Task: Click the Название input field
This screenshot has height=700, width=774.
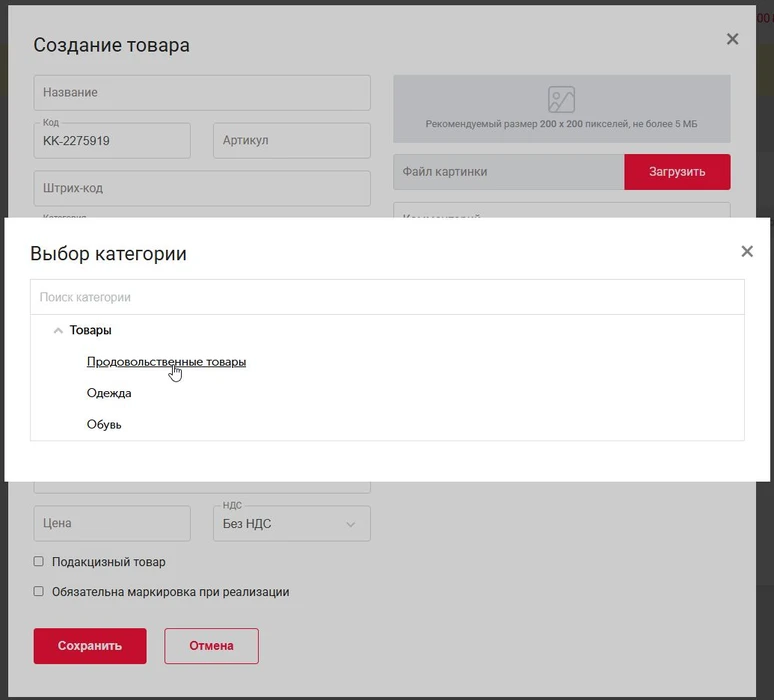Action: pyautogui.click(x=202, y=93)
